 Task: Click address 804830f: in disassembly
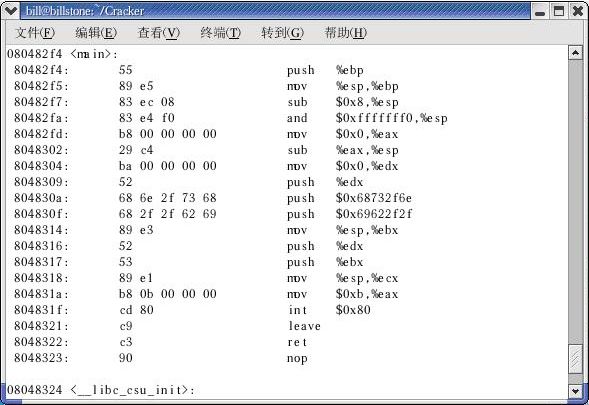click(41, 214)
